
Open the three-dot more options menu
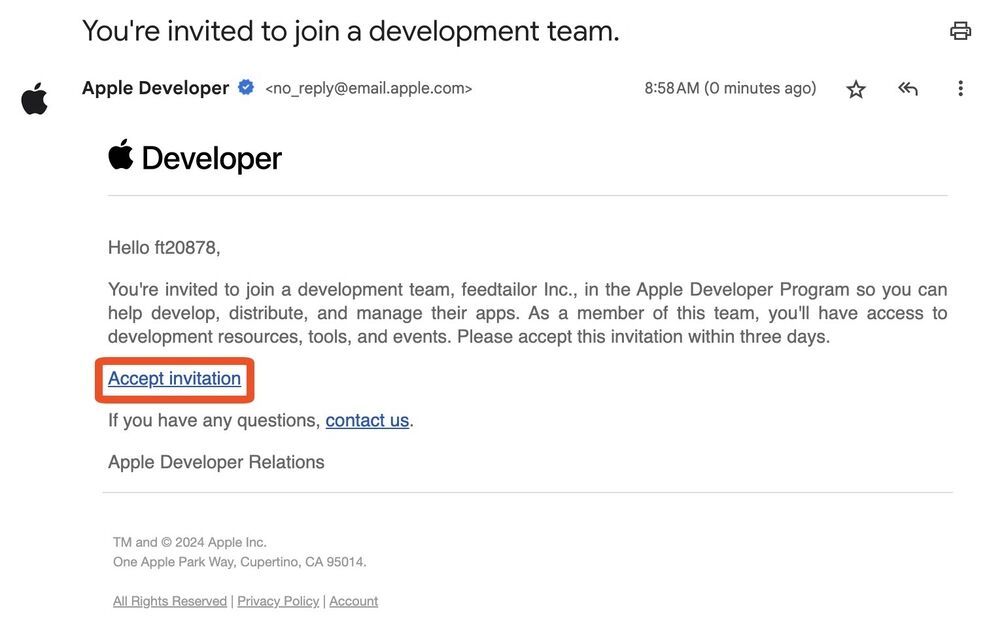(960, 89)
